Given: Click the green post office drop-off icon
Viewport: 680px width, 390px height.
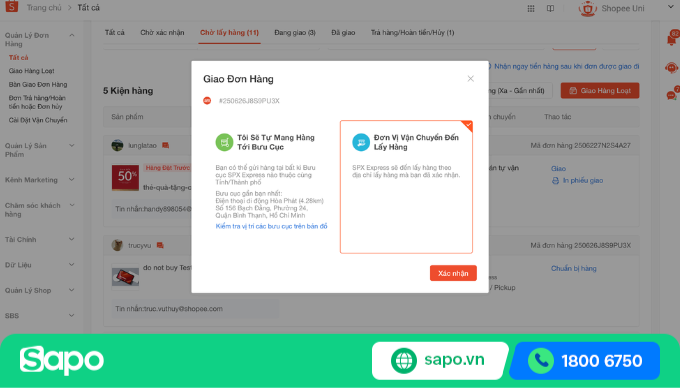Looking at the screenshot, I should tap(224, 142).
